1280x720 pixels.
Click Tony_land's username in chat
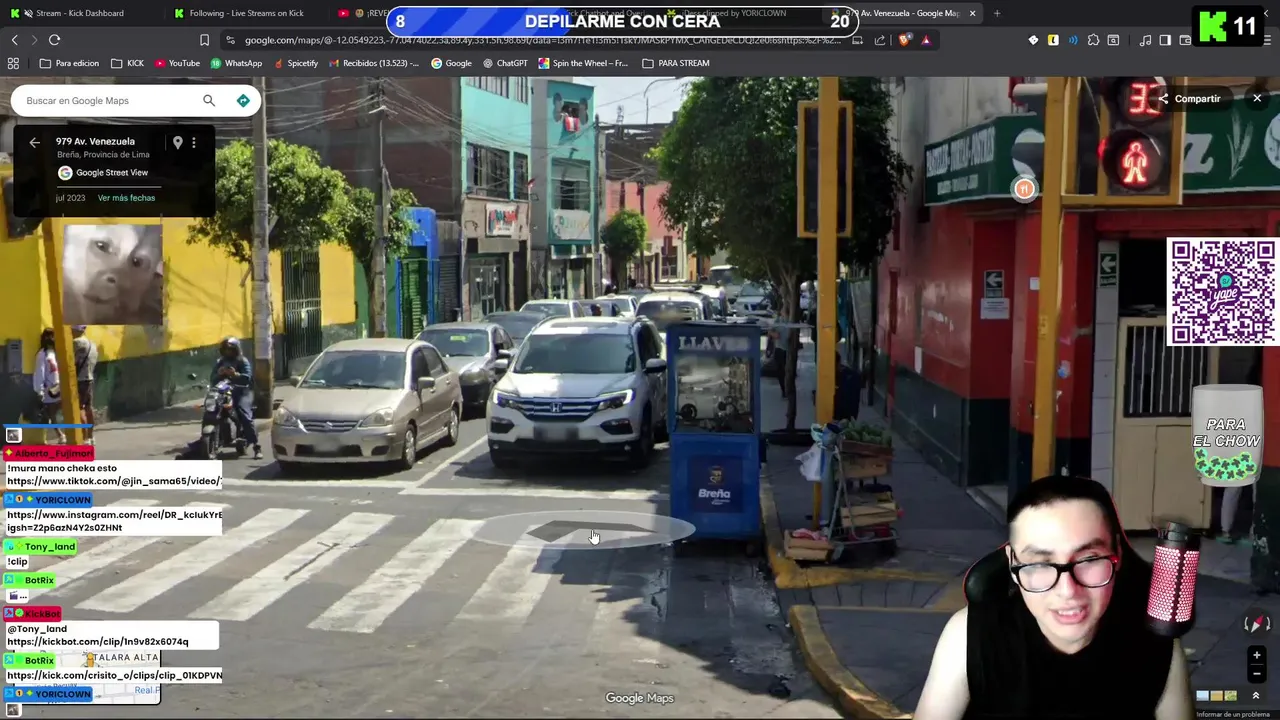coord(49,547)
